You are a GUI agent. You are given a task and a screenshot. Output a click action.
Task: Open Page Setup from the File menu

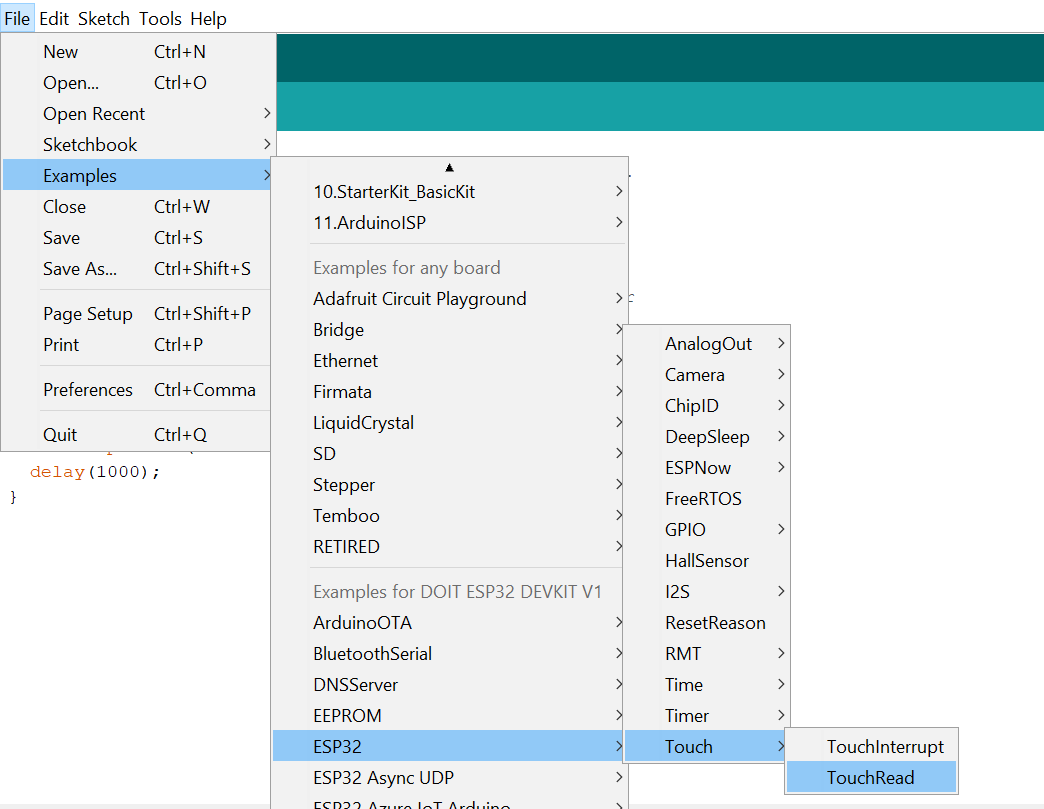(x=138, y=314)
